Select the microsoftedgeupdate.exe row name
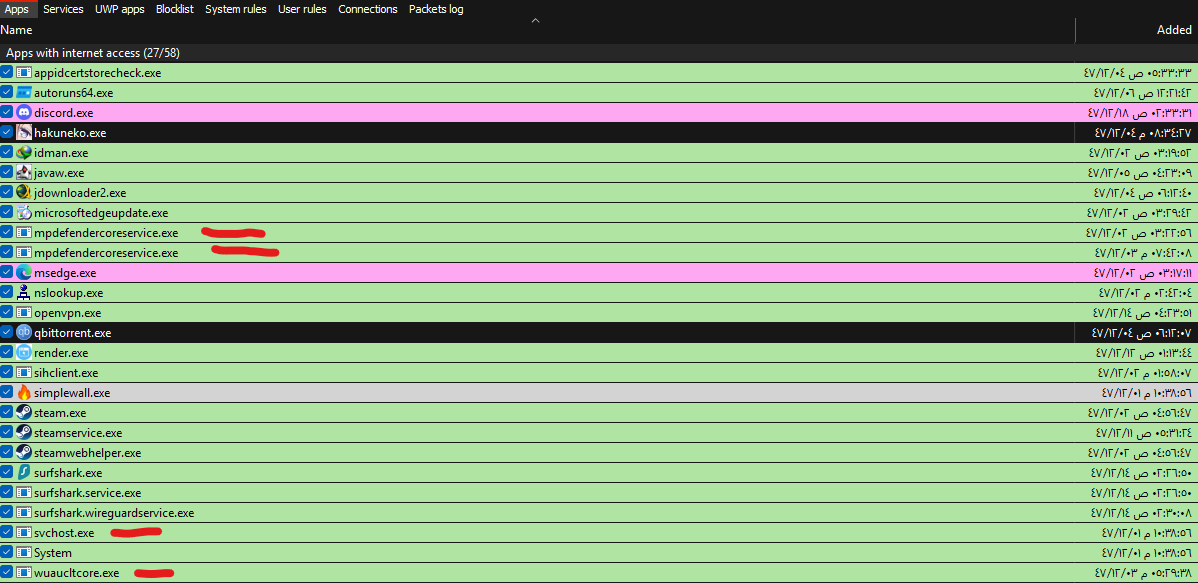 [x=101, y=212]
